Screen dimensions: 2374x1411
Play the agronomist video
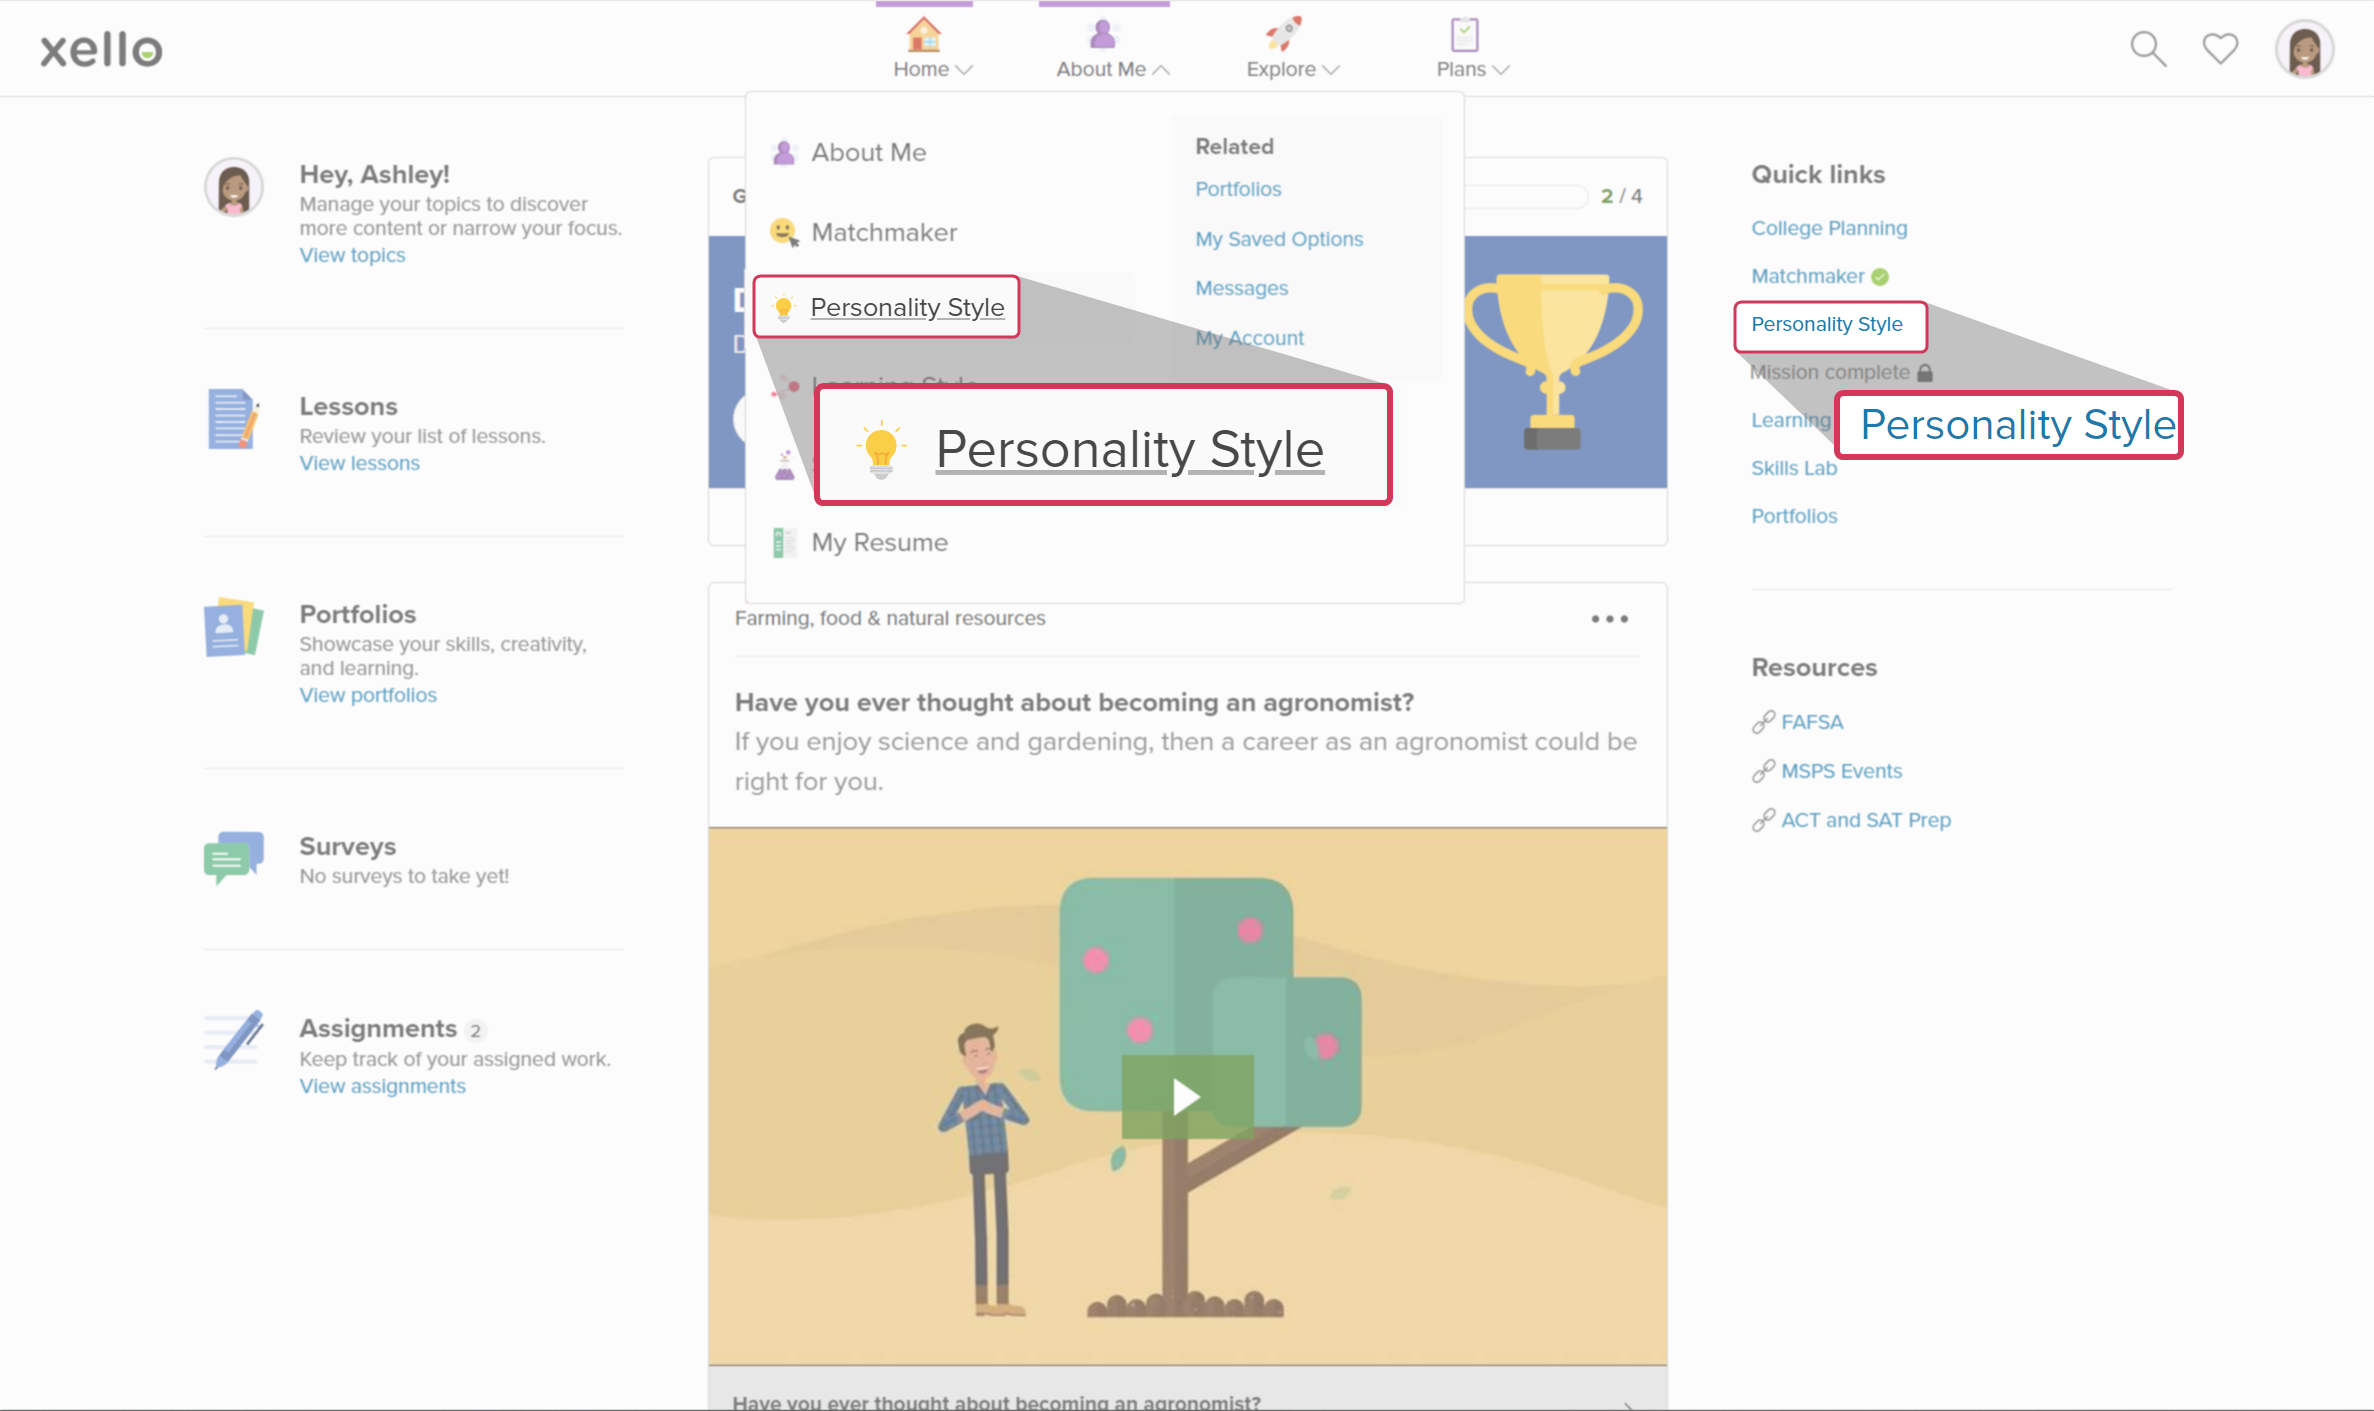(1187, 1096)
